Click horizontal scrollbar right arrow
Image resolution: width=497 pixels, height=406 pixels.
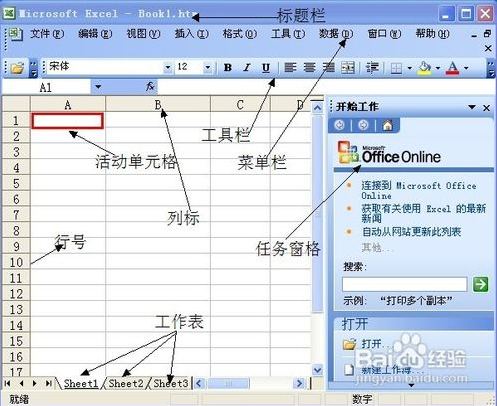299,383
